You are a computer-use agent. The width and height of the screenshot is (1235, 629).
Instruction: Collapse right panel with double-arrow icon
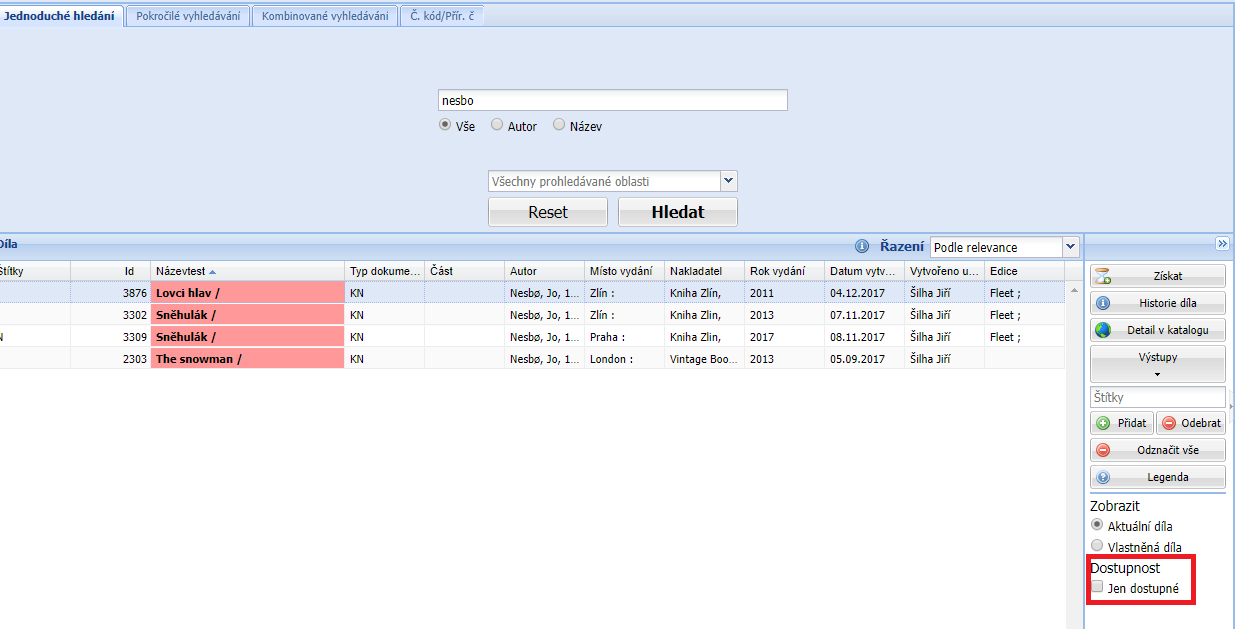[x=1222, y=244]
